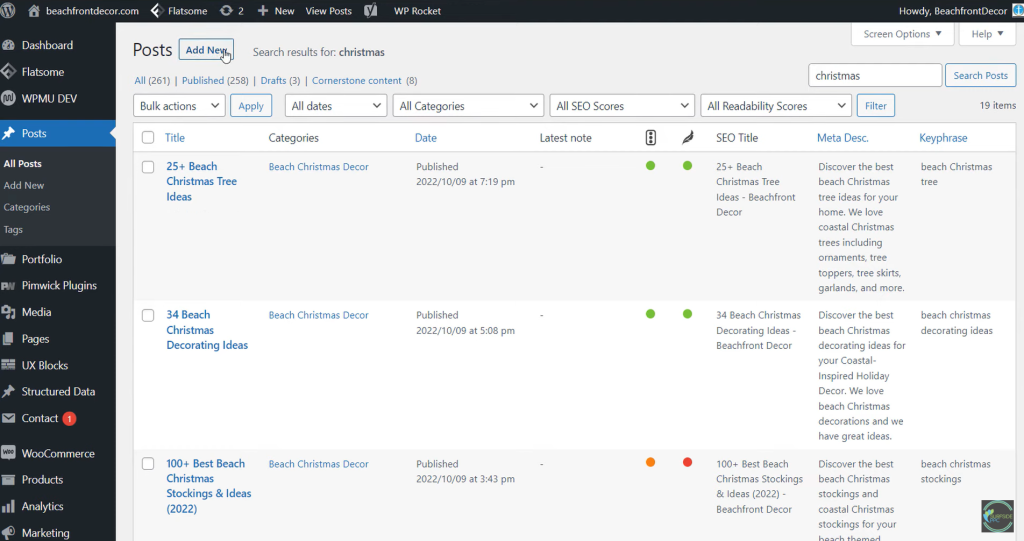Expand the Screen Options panel
The height and width of the screenshot is (541, 1024).
[903, 34]
